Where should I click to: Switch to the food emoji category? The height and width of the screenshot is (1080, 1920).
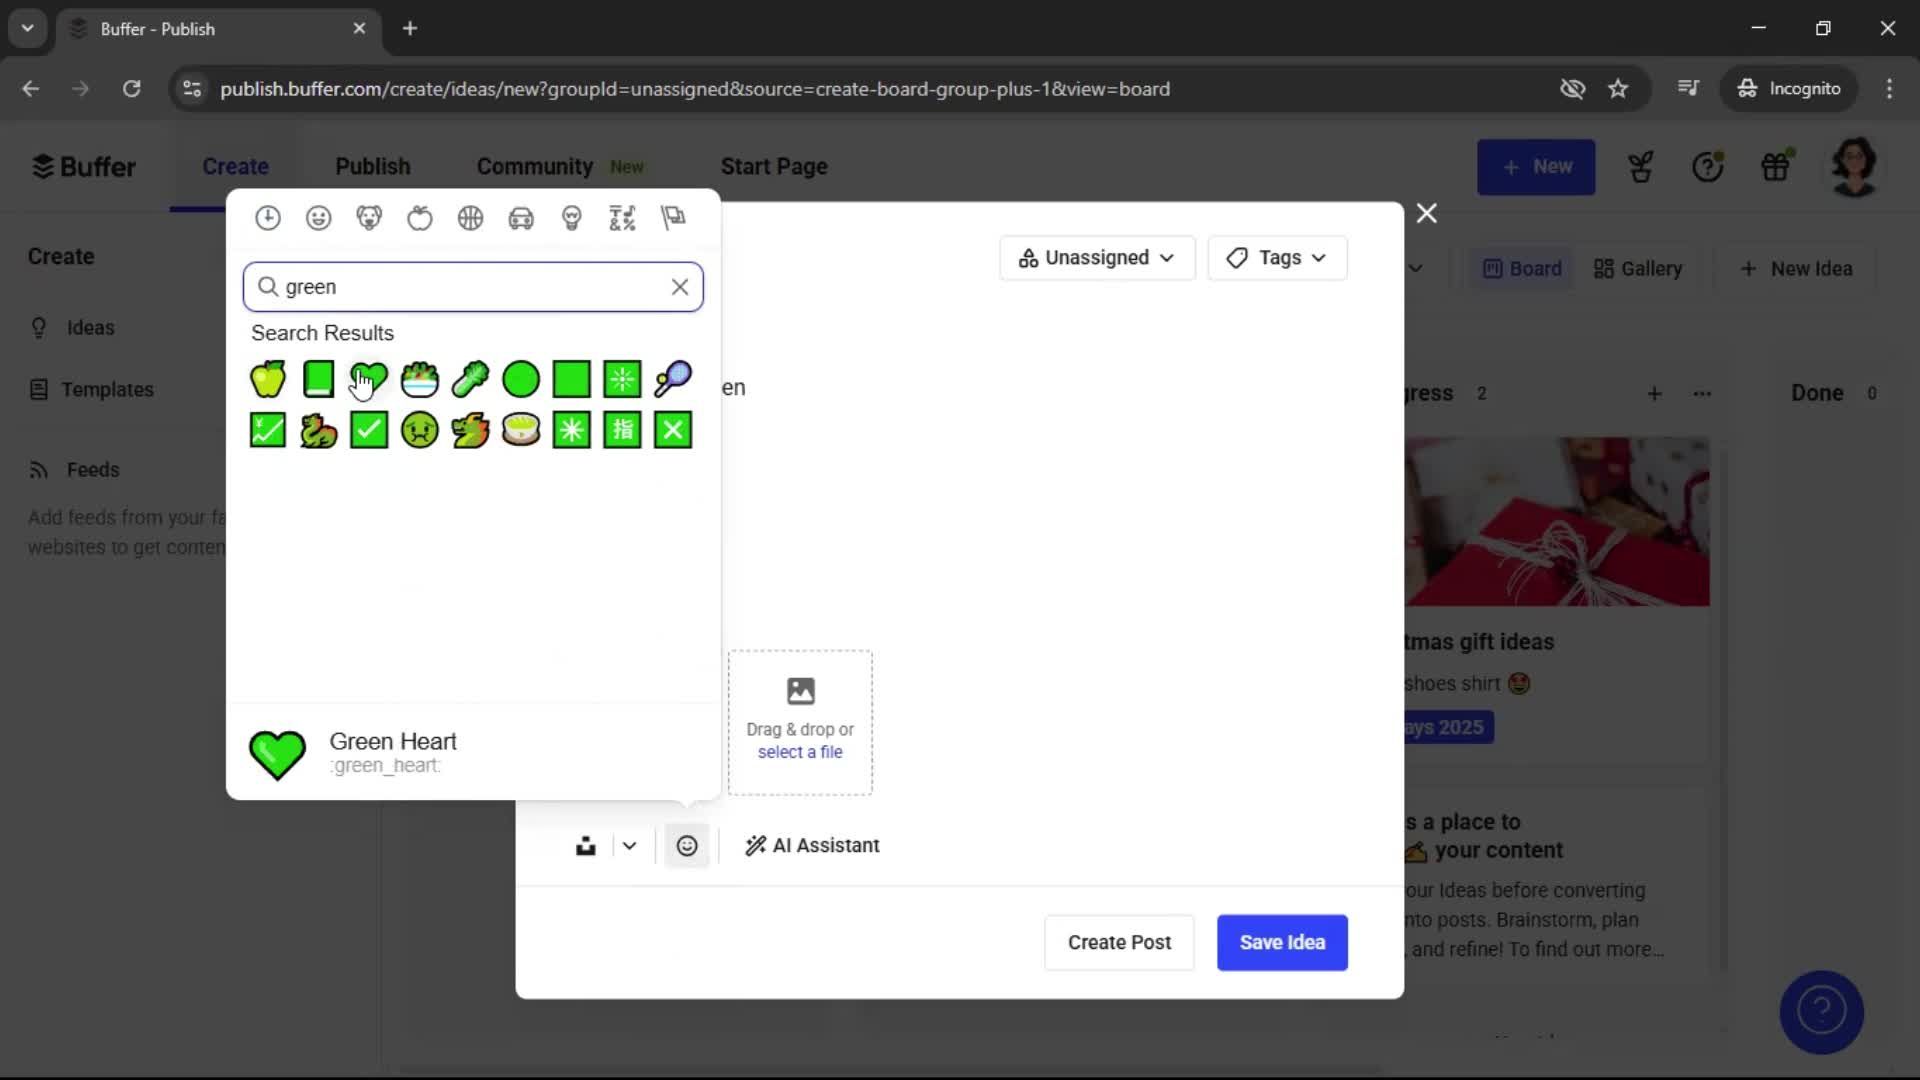tap(419, 218)
